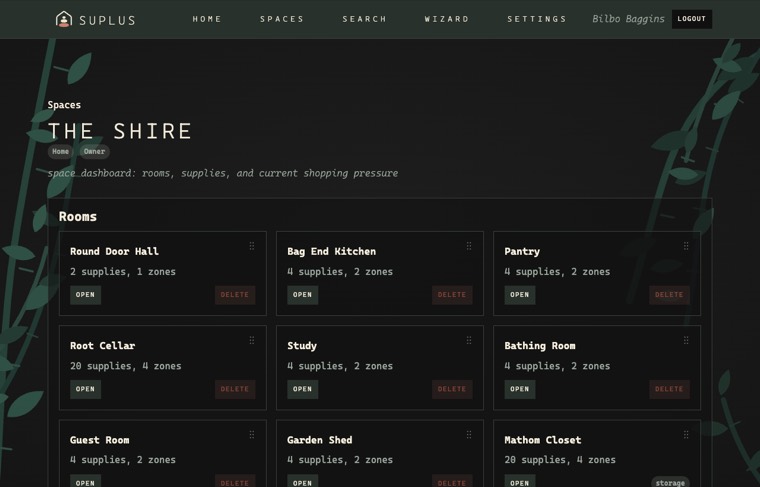Click the Home tag under The Shire

[x=60, y=152]
